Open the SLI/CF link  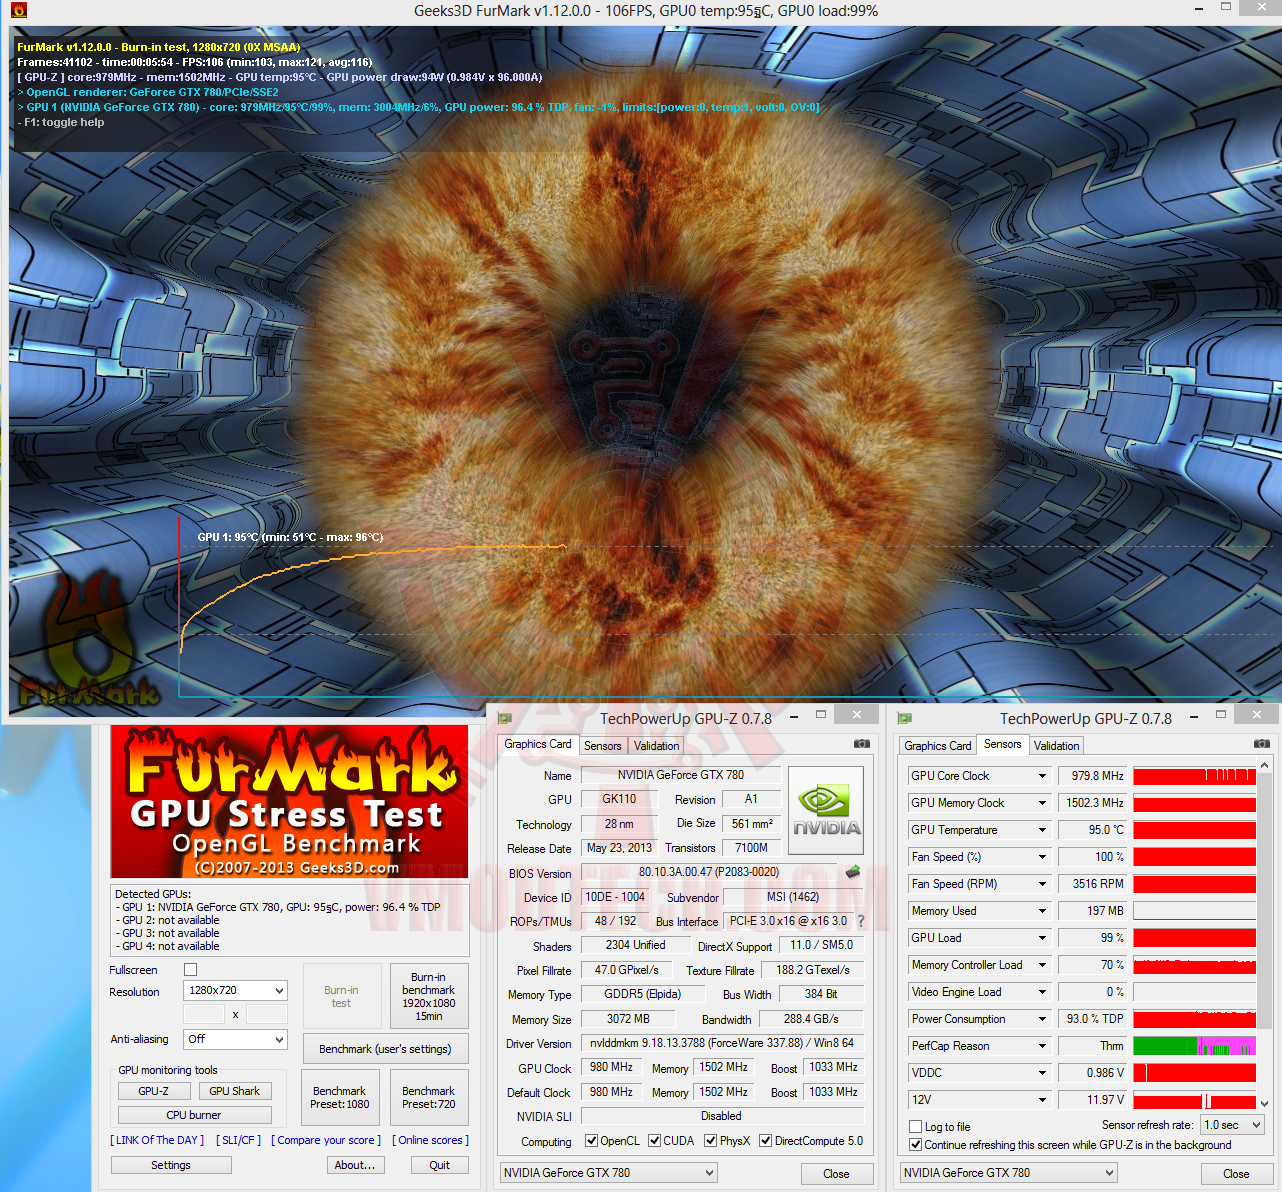click(238, 1140)
